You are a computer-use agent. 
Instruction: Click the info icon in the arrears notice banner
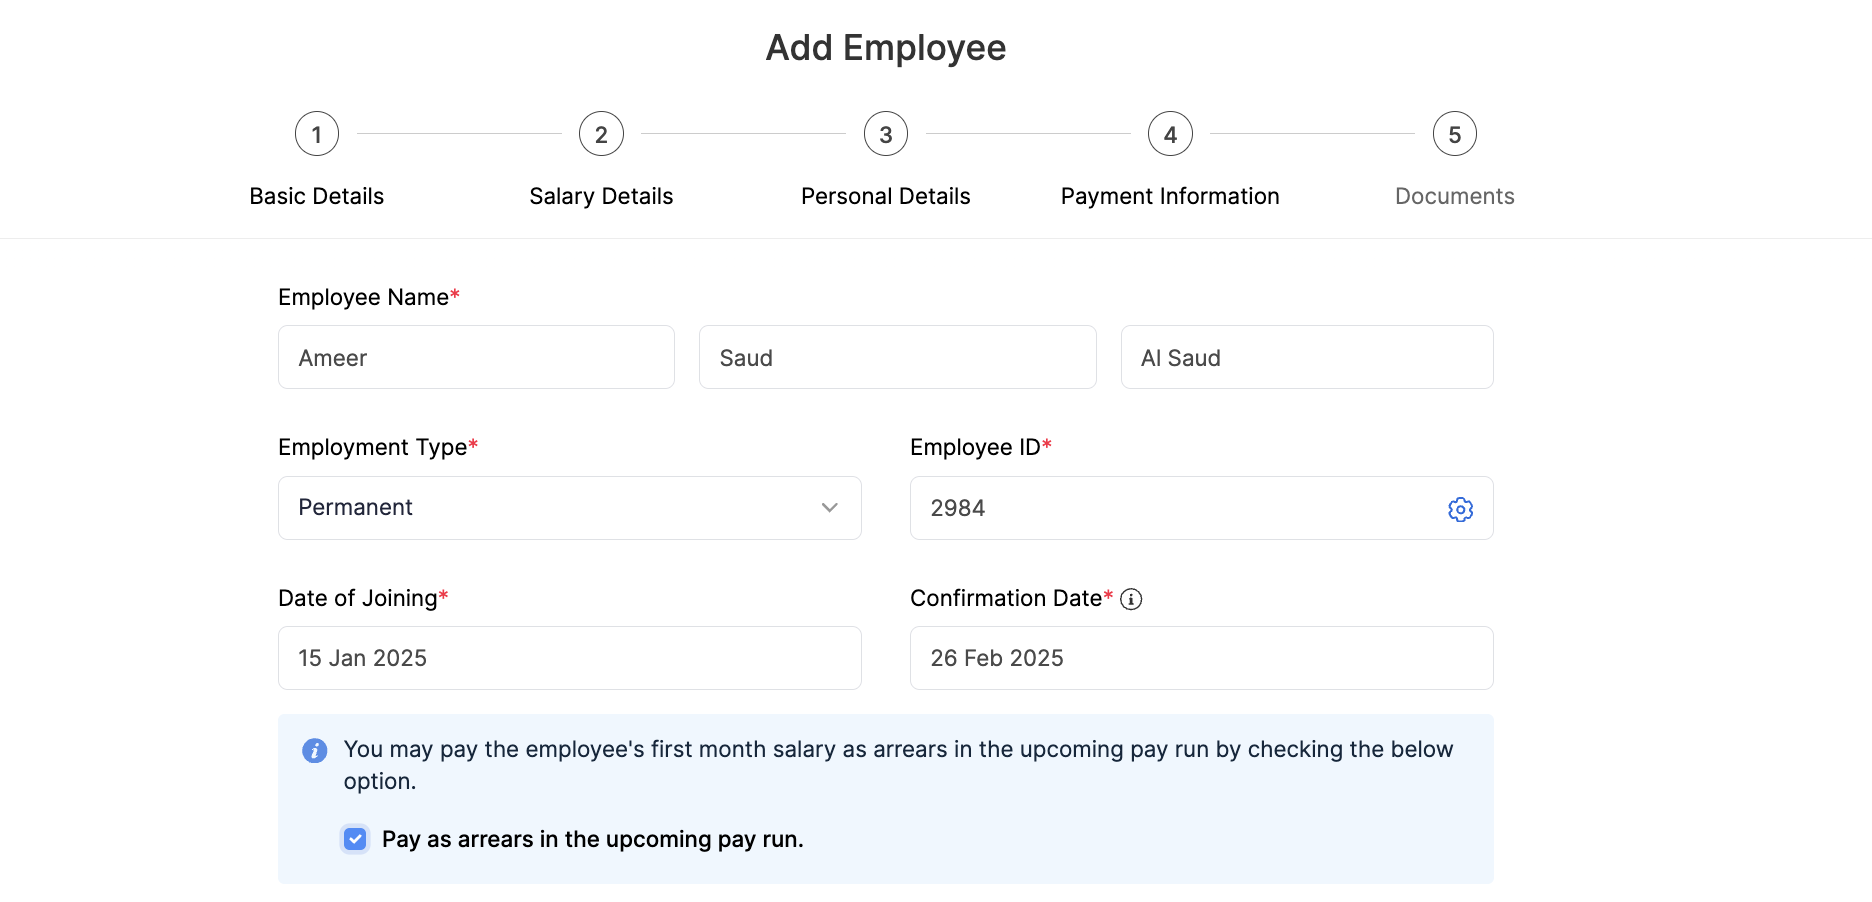(x=314, y=749)
